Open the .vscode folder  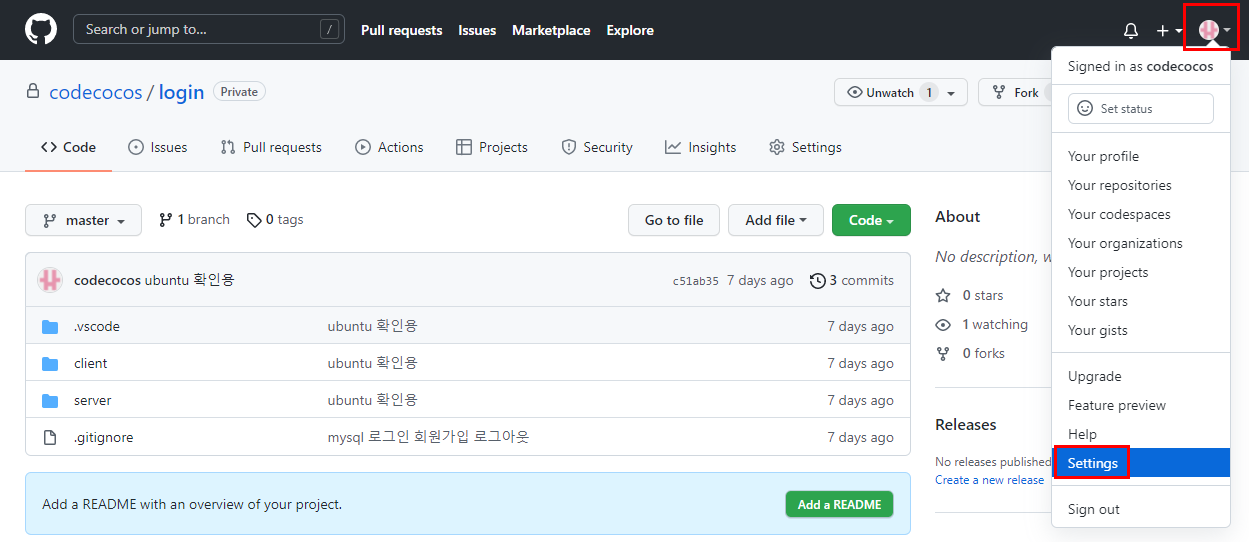click(x=97, y=326)
